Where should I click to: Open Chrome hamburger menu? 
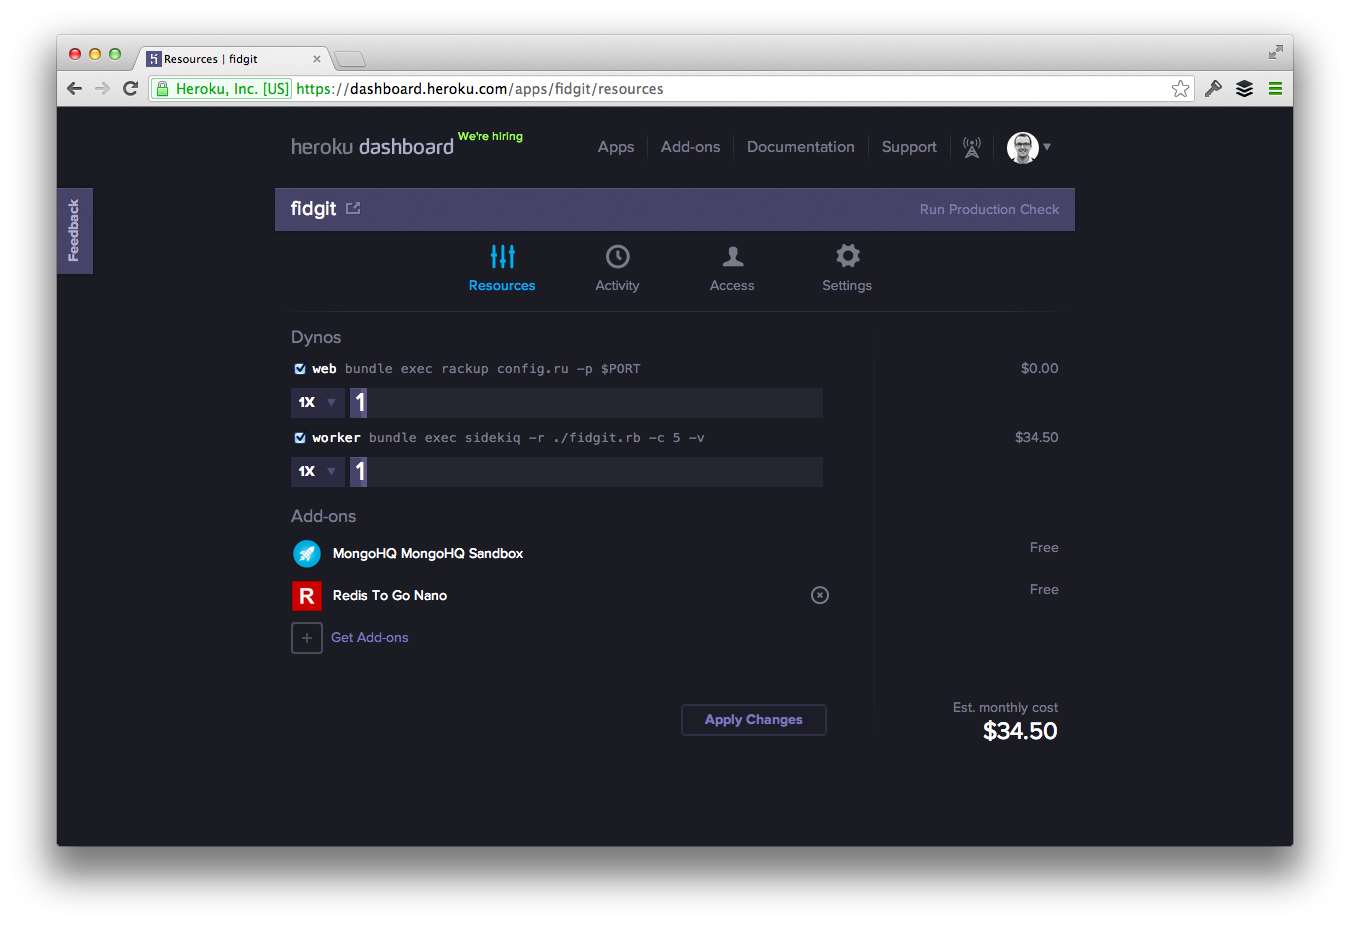pos(1275,89)
